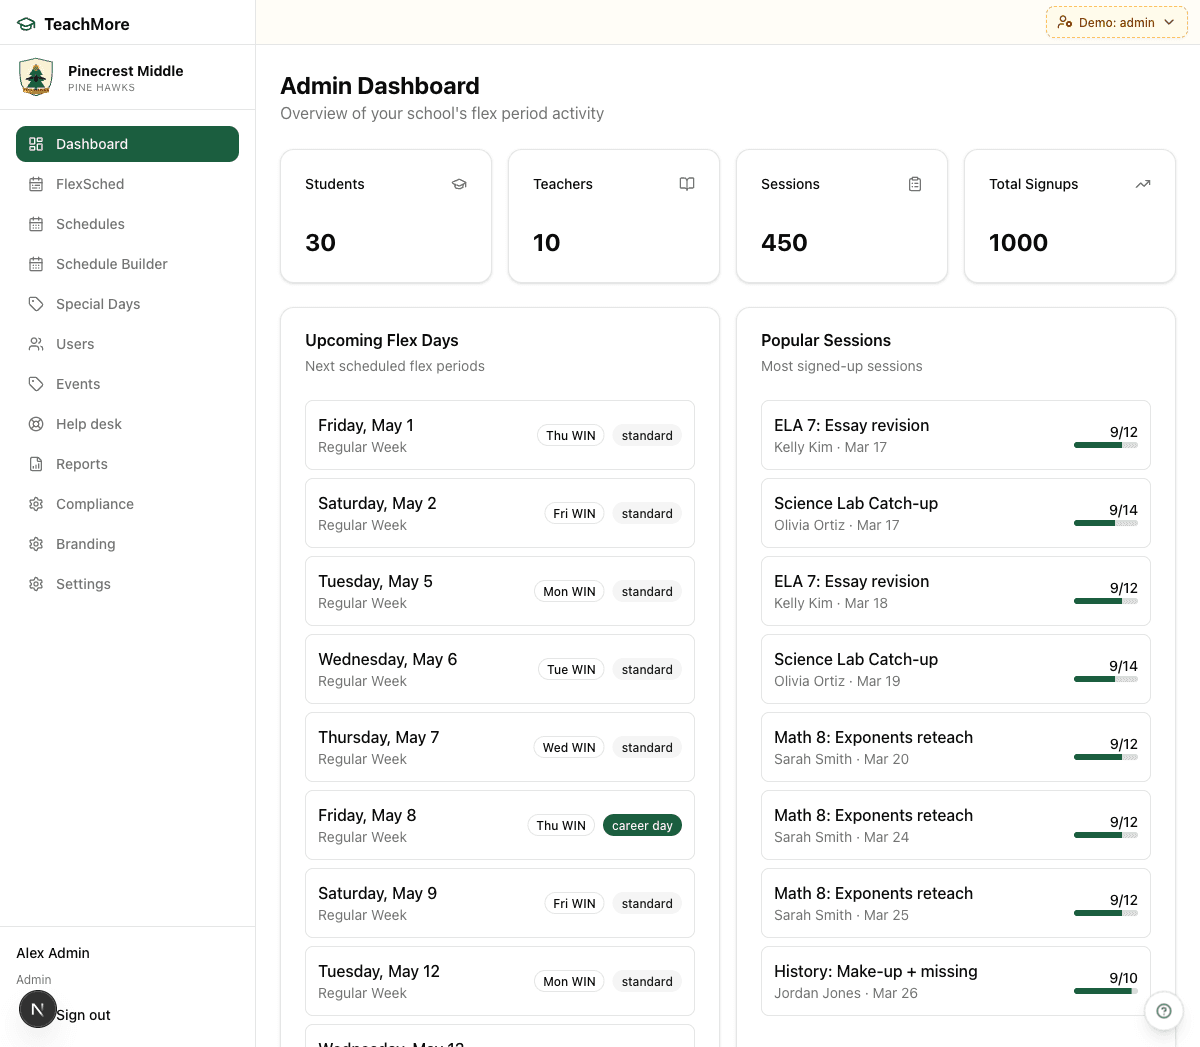Click the Schedules calendar icon
This screenshot has width=1200, height=1047.
pyautogui.click(x=36, y=224)
